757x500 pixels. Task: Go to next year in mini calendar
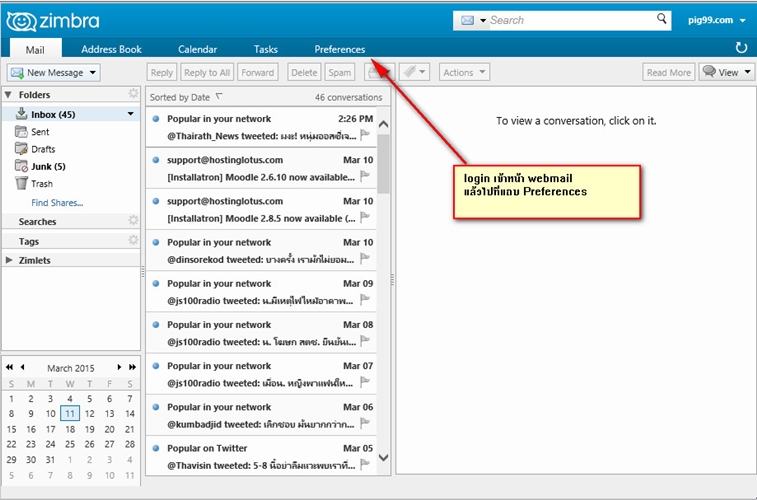click(x=132, y=367)
